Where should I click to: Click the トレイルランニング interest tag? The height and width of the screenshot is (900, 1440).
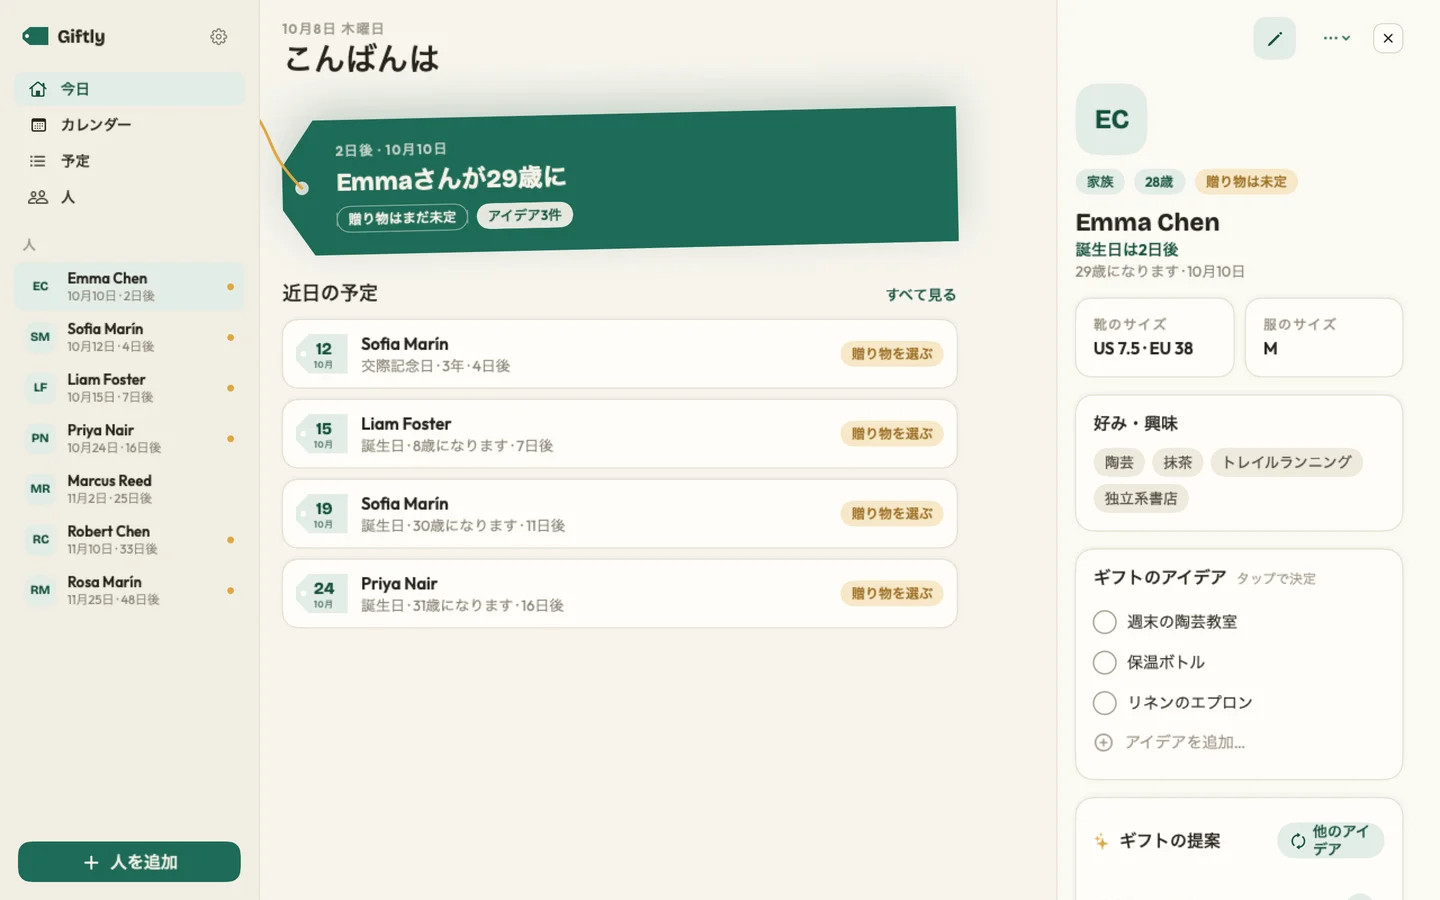pyautogui.click(x=1287, y=463)
